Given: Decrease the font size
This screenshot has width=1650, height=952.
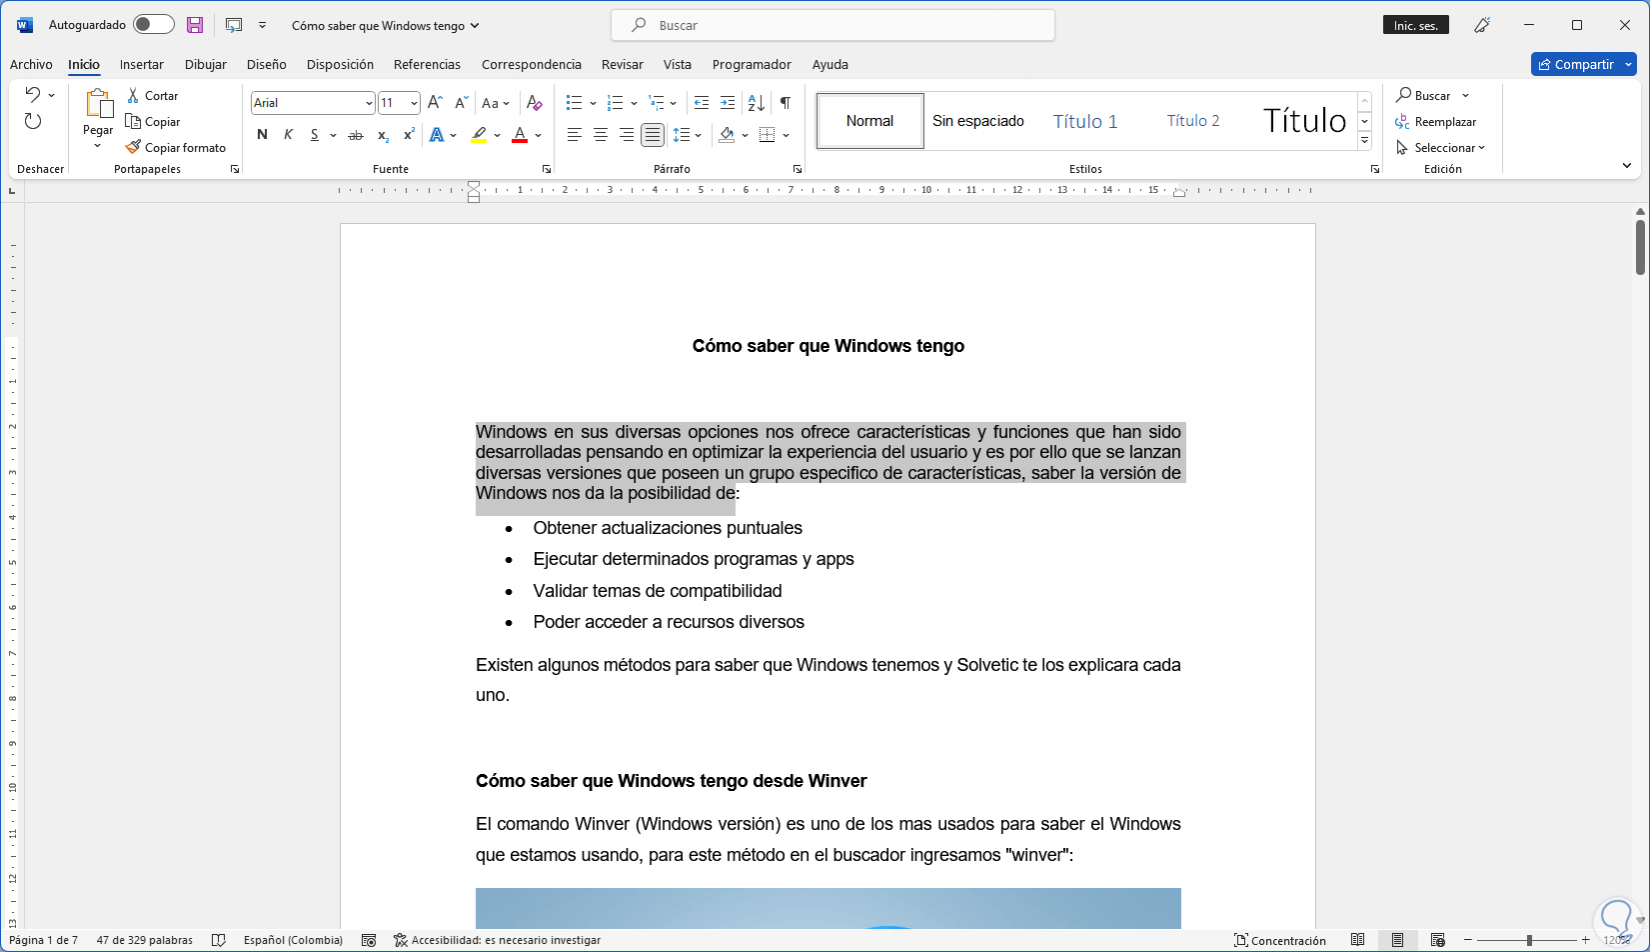Looking at the screenshot, I should coord(460,103).
